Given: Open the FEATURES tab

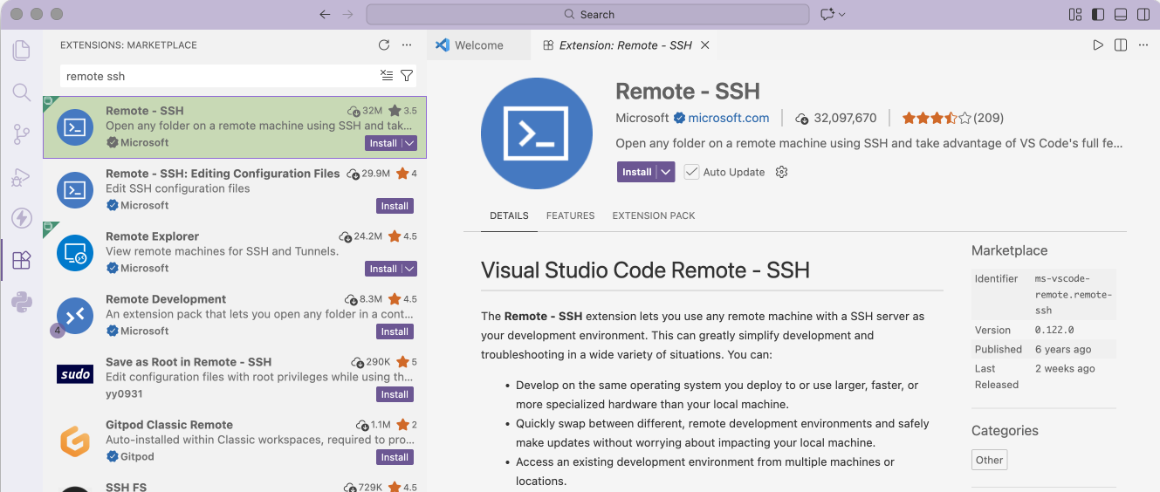Looking at the screenshot, I should [570, 216].
